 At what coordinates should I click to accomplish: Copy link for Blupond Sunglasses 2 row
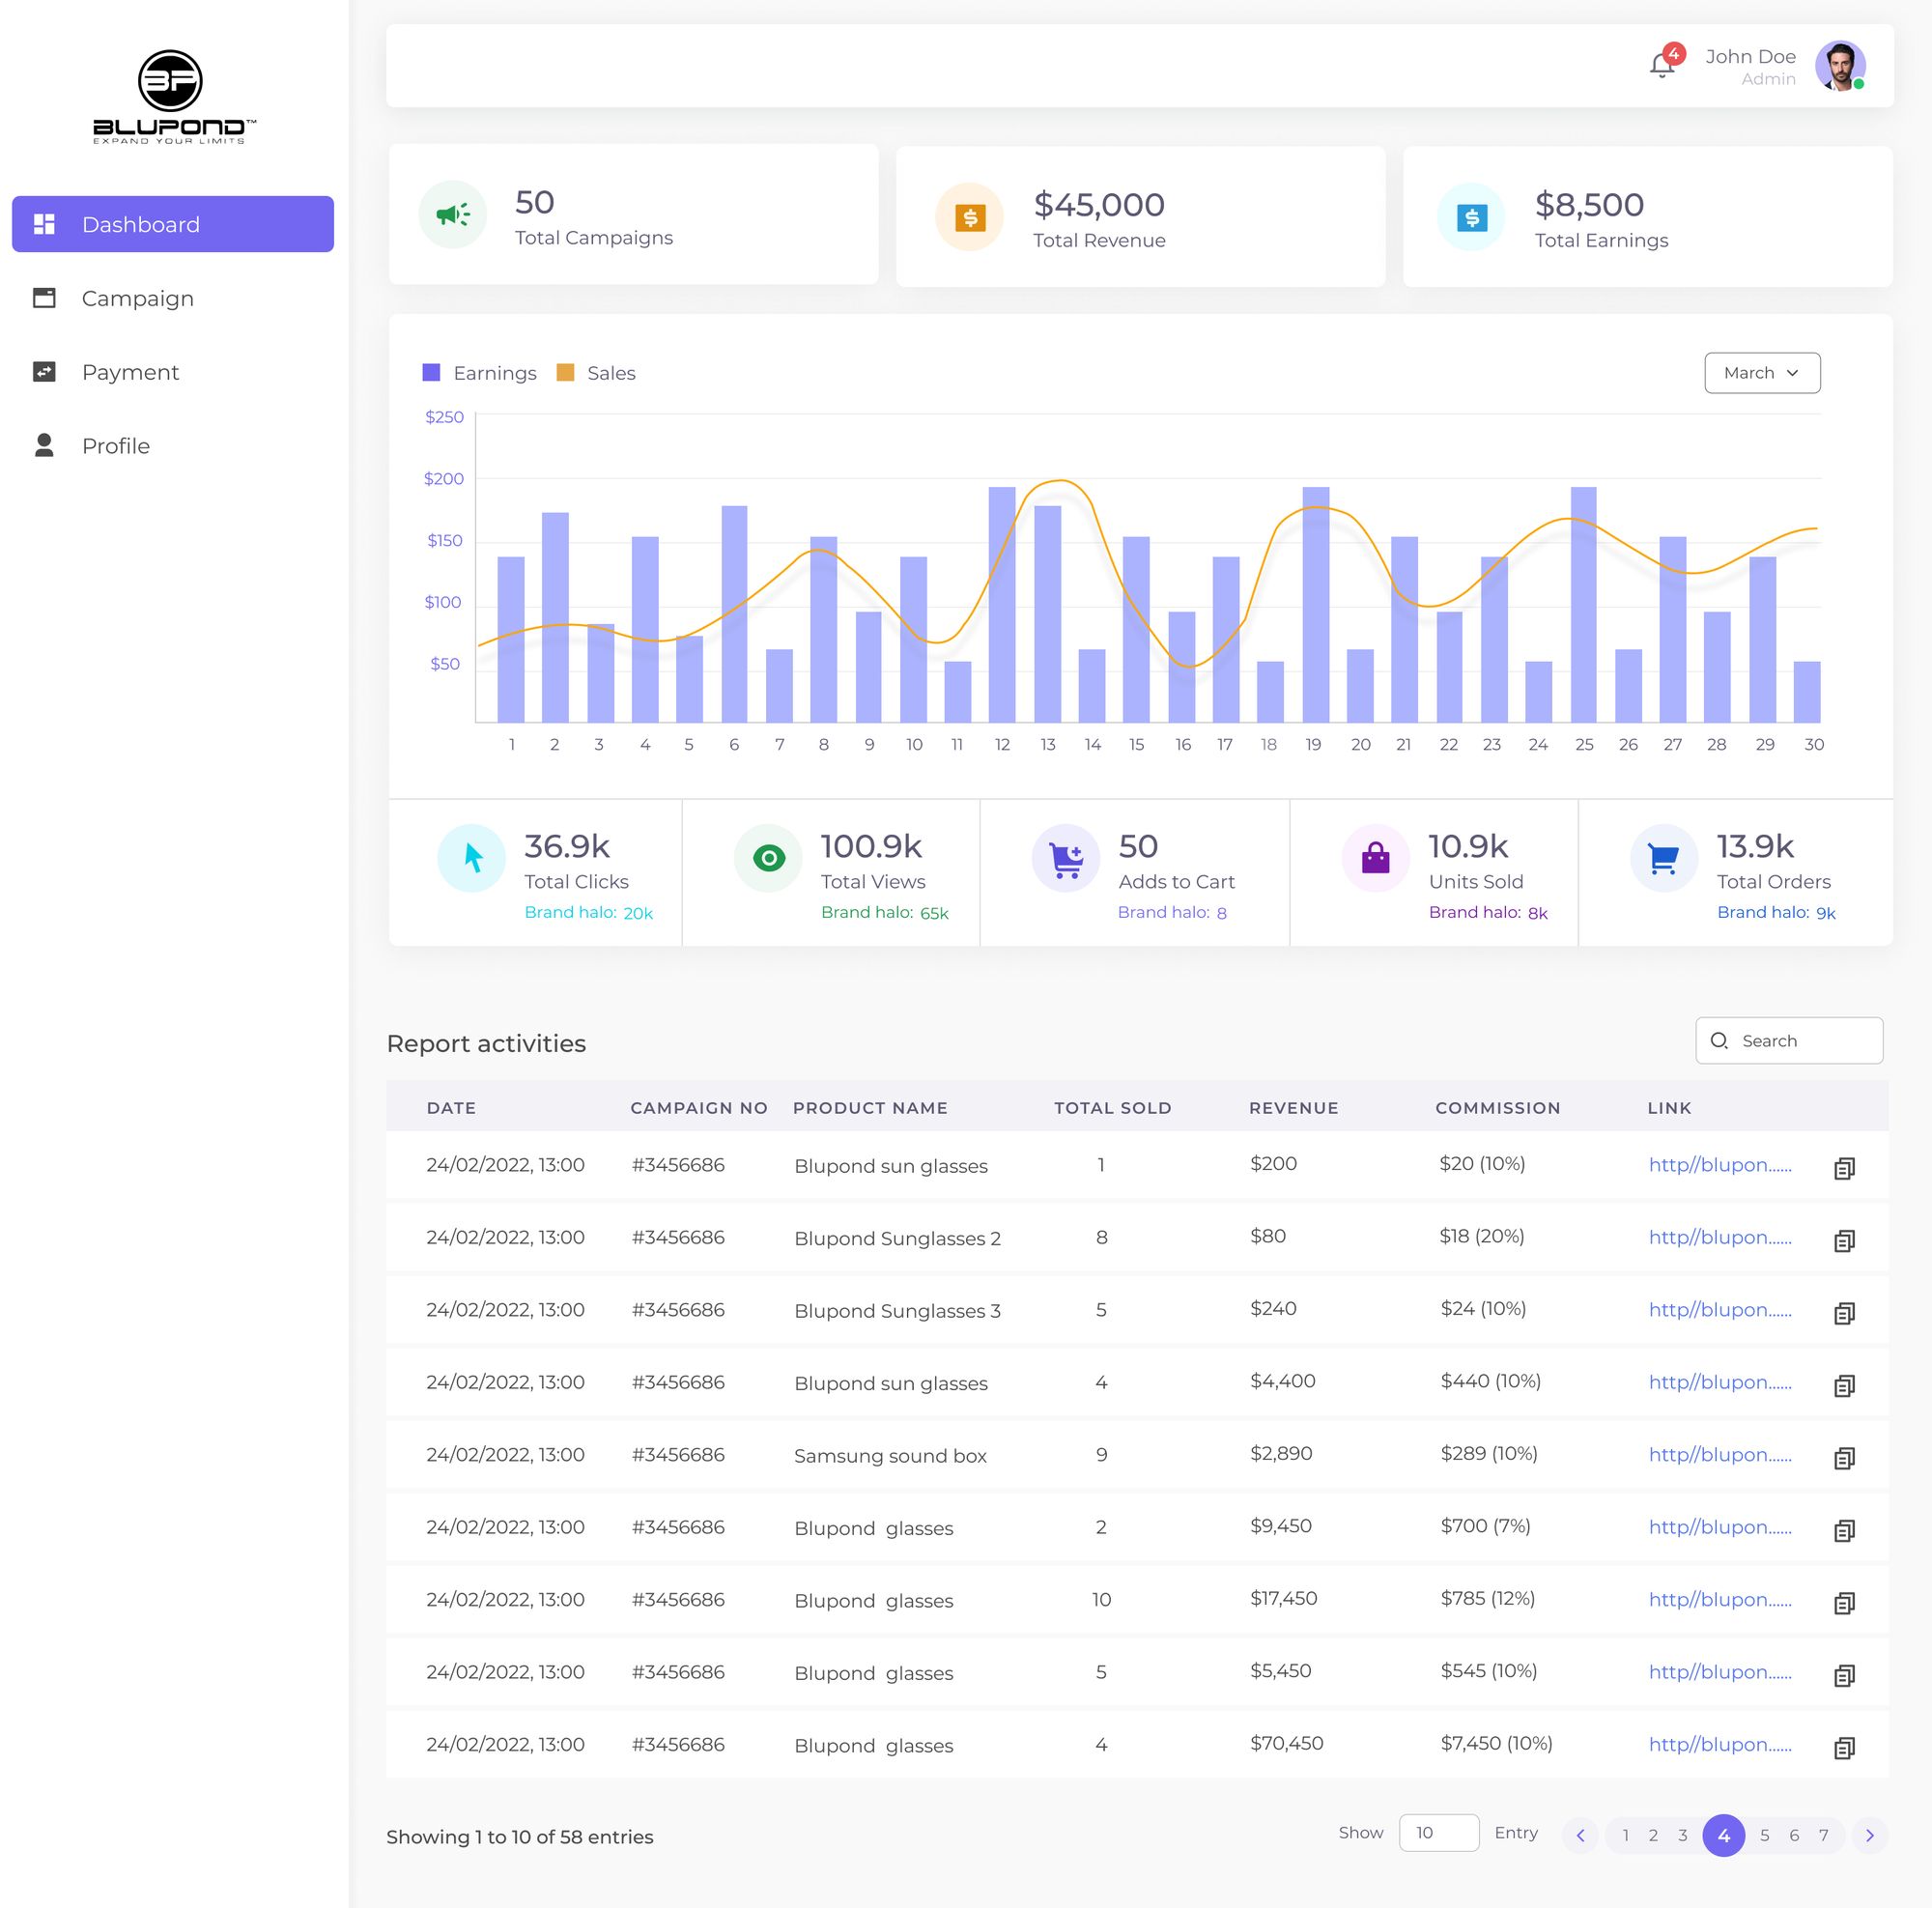pyautogui.click(x=1844, y=1240)
